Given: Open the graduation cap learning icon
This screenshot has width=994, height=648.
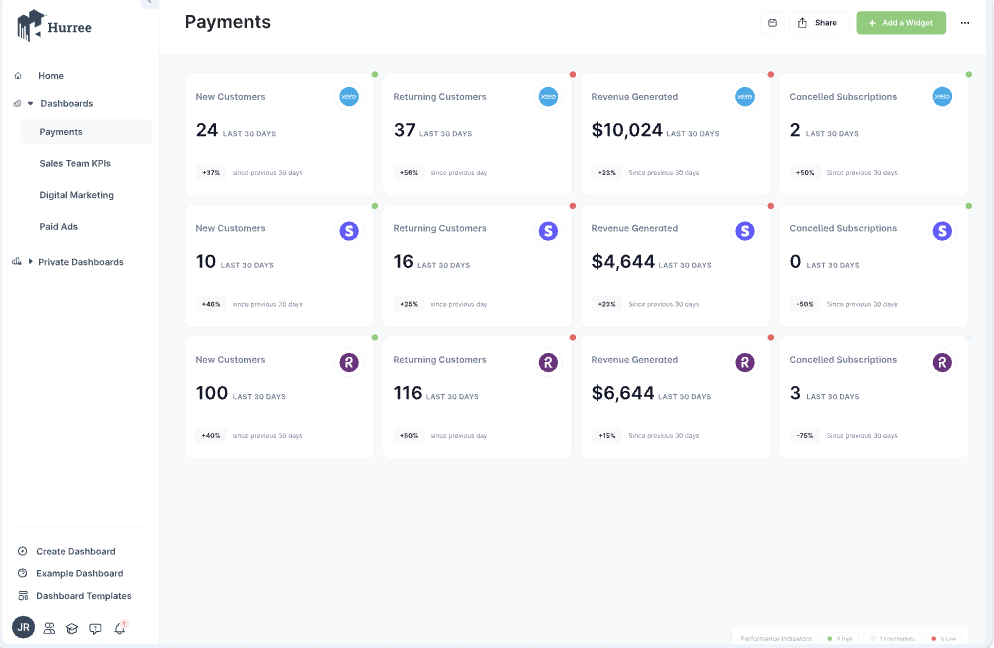Looking at the screenshot, I should (72, 629).
